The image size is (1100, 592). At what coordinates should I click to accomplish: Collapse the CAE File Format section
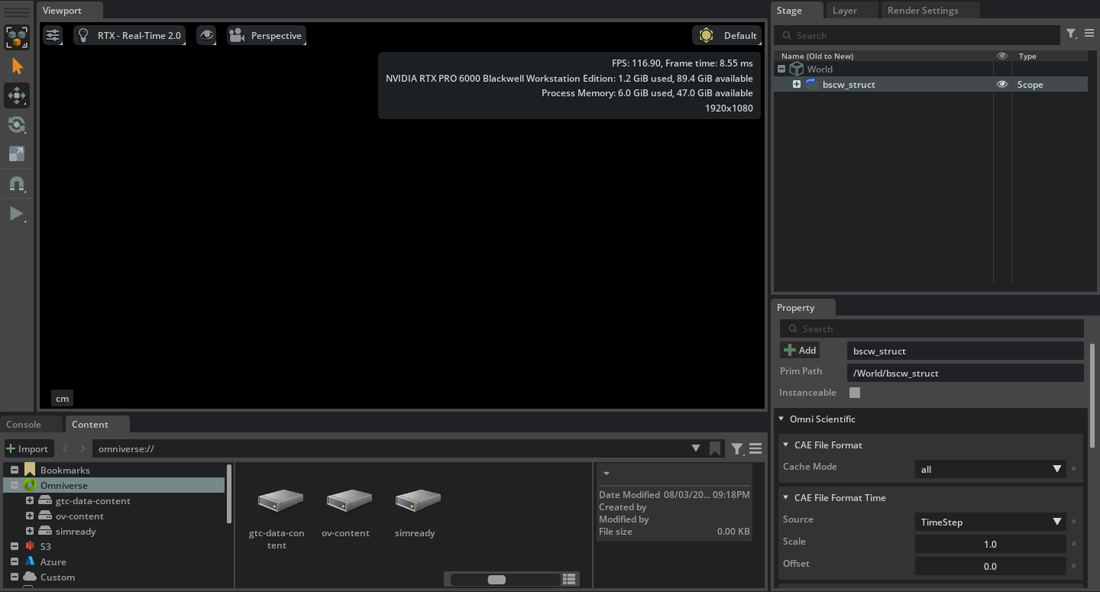pos(786,445)
